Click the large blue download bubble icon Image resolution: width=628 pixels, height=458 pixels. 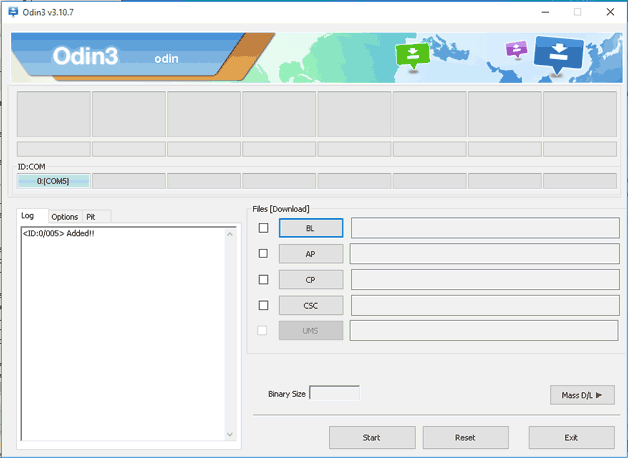[x=558, y=55]
